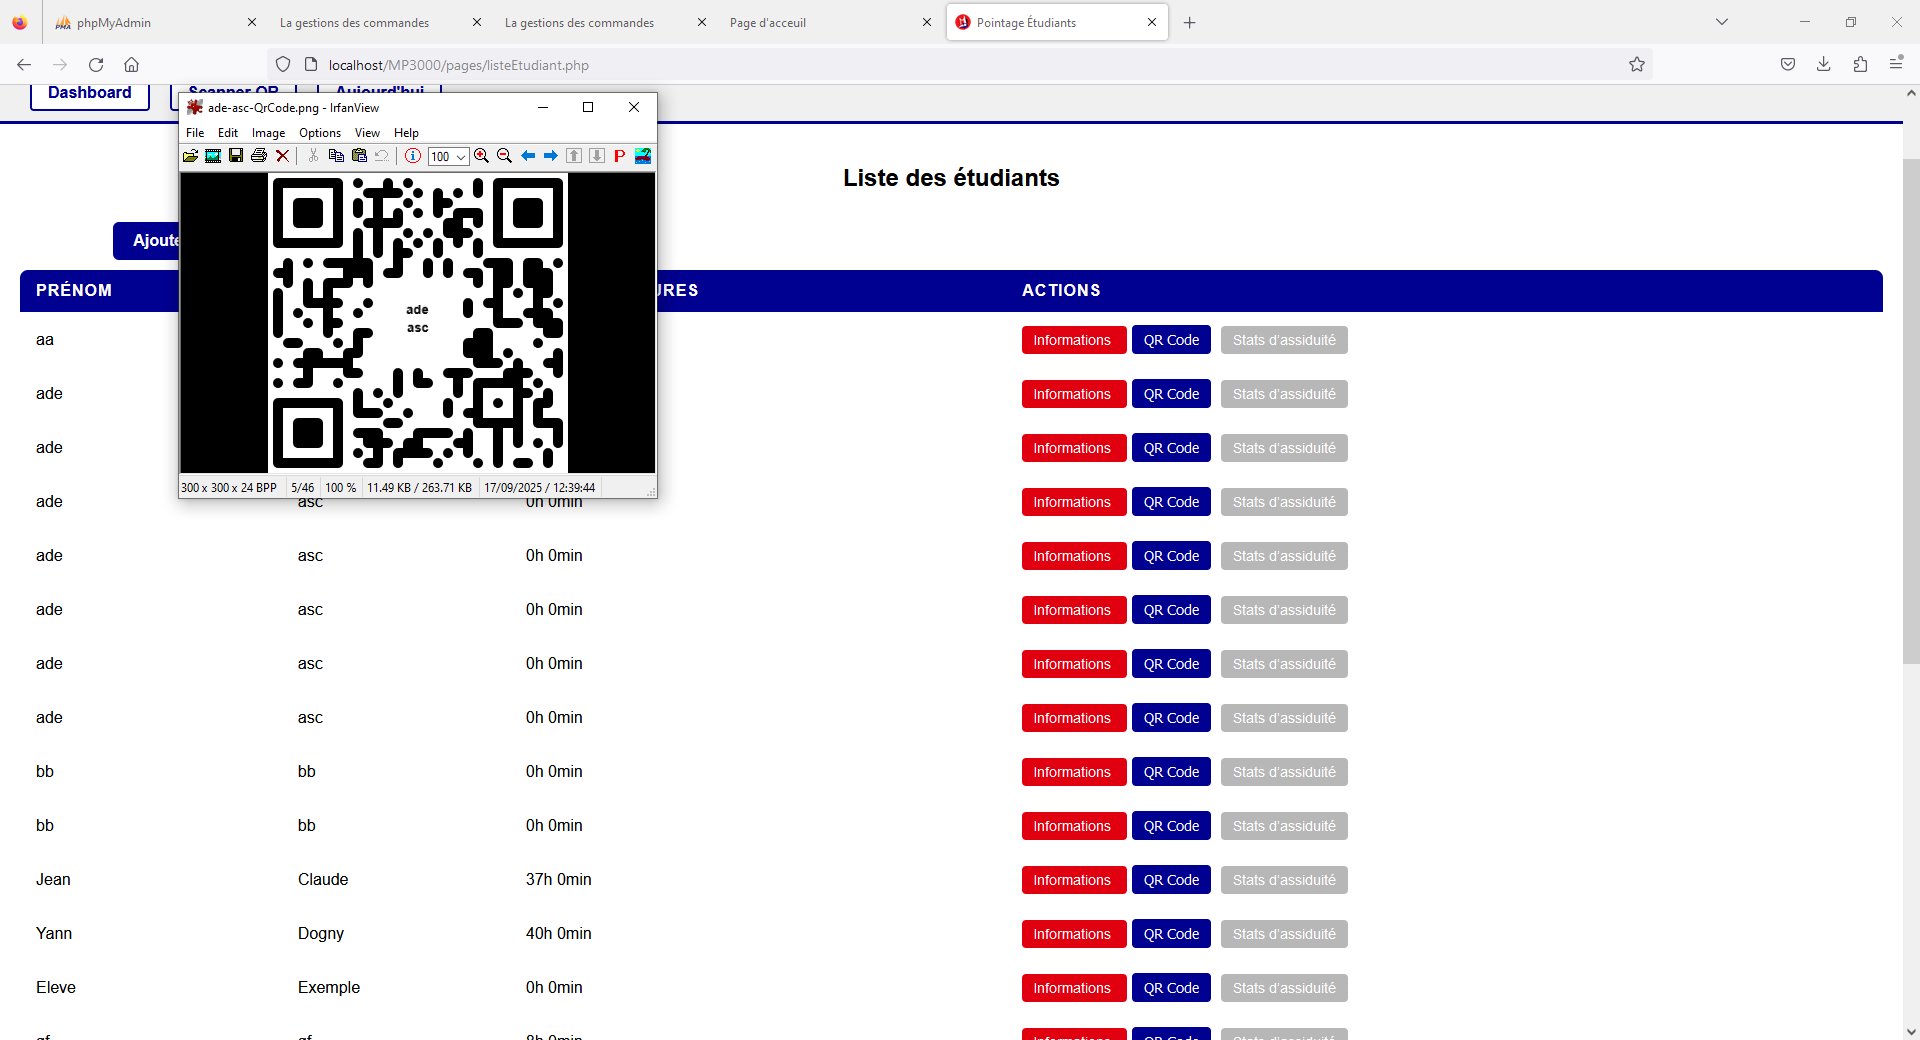The height and width of the screenshot is (1040, 1920).
Task: Print image using IrfanView printer icon
Action: (x=259, y=156)
